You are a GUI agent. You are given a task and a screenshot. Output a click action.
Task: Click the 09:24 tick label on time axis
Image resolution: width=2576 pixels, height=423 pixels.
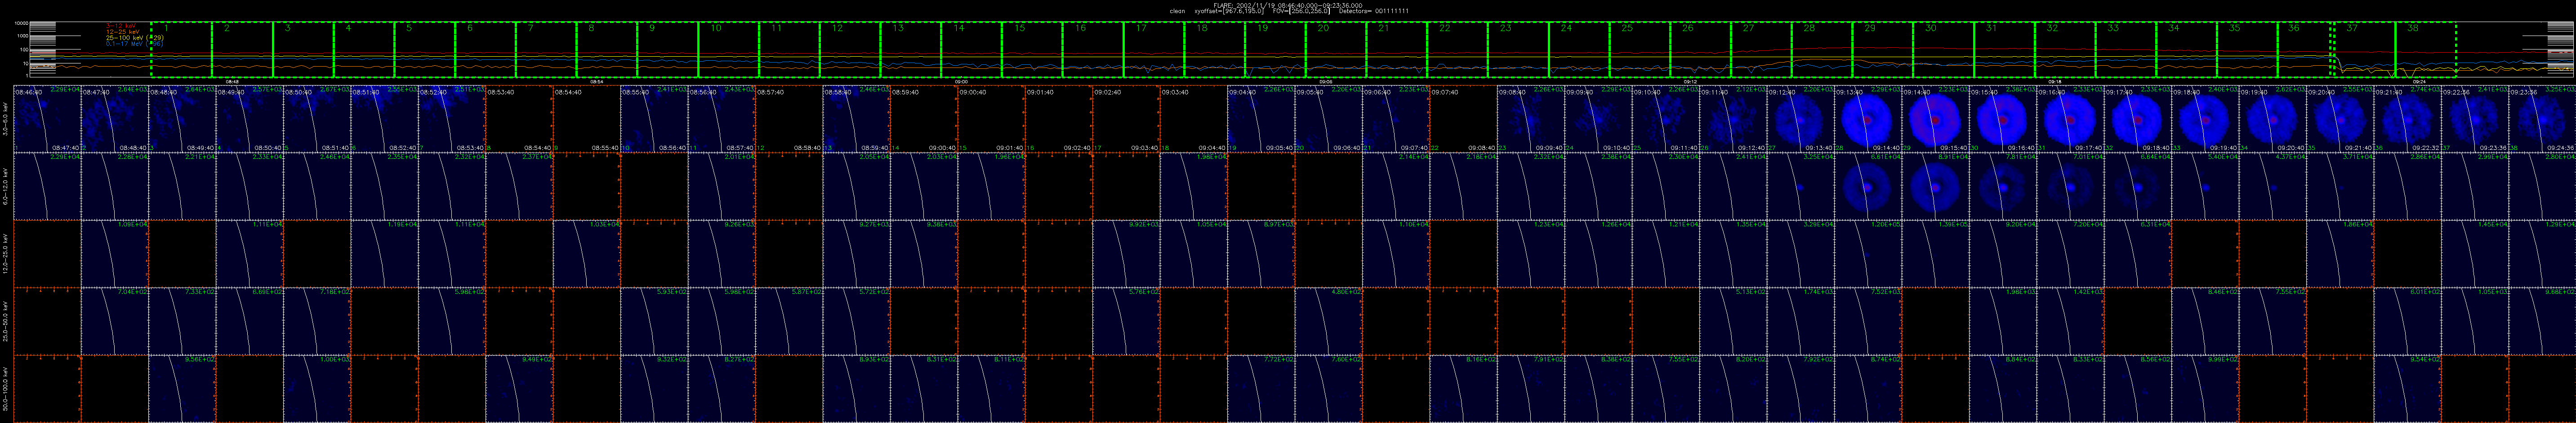(2420, 81)
